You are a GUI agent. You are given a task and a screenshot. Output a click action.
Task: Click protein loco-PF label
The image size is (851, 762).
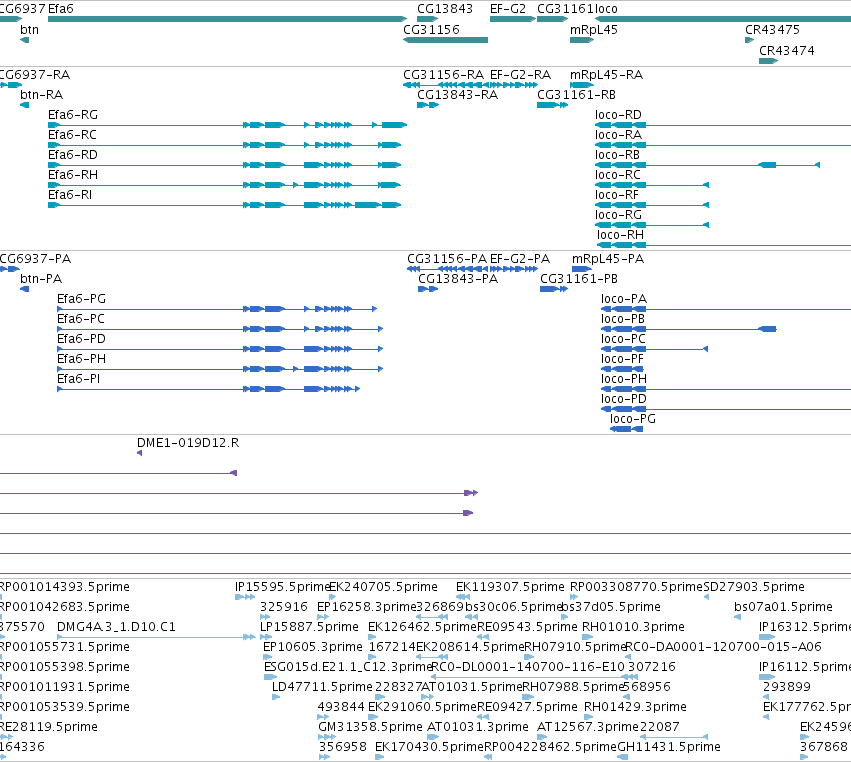(x=622, y=359)
